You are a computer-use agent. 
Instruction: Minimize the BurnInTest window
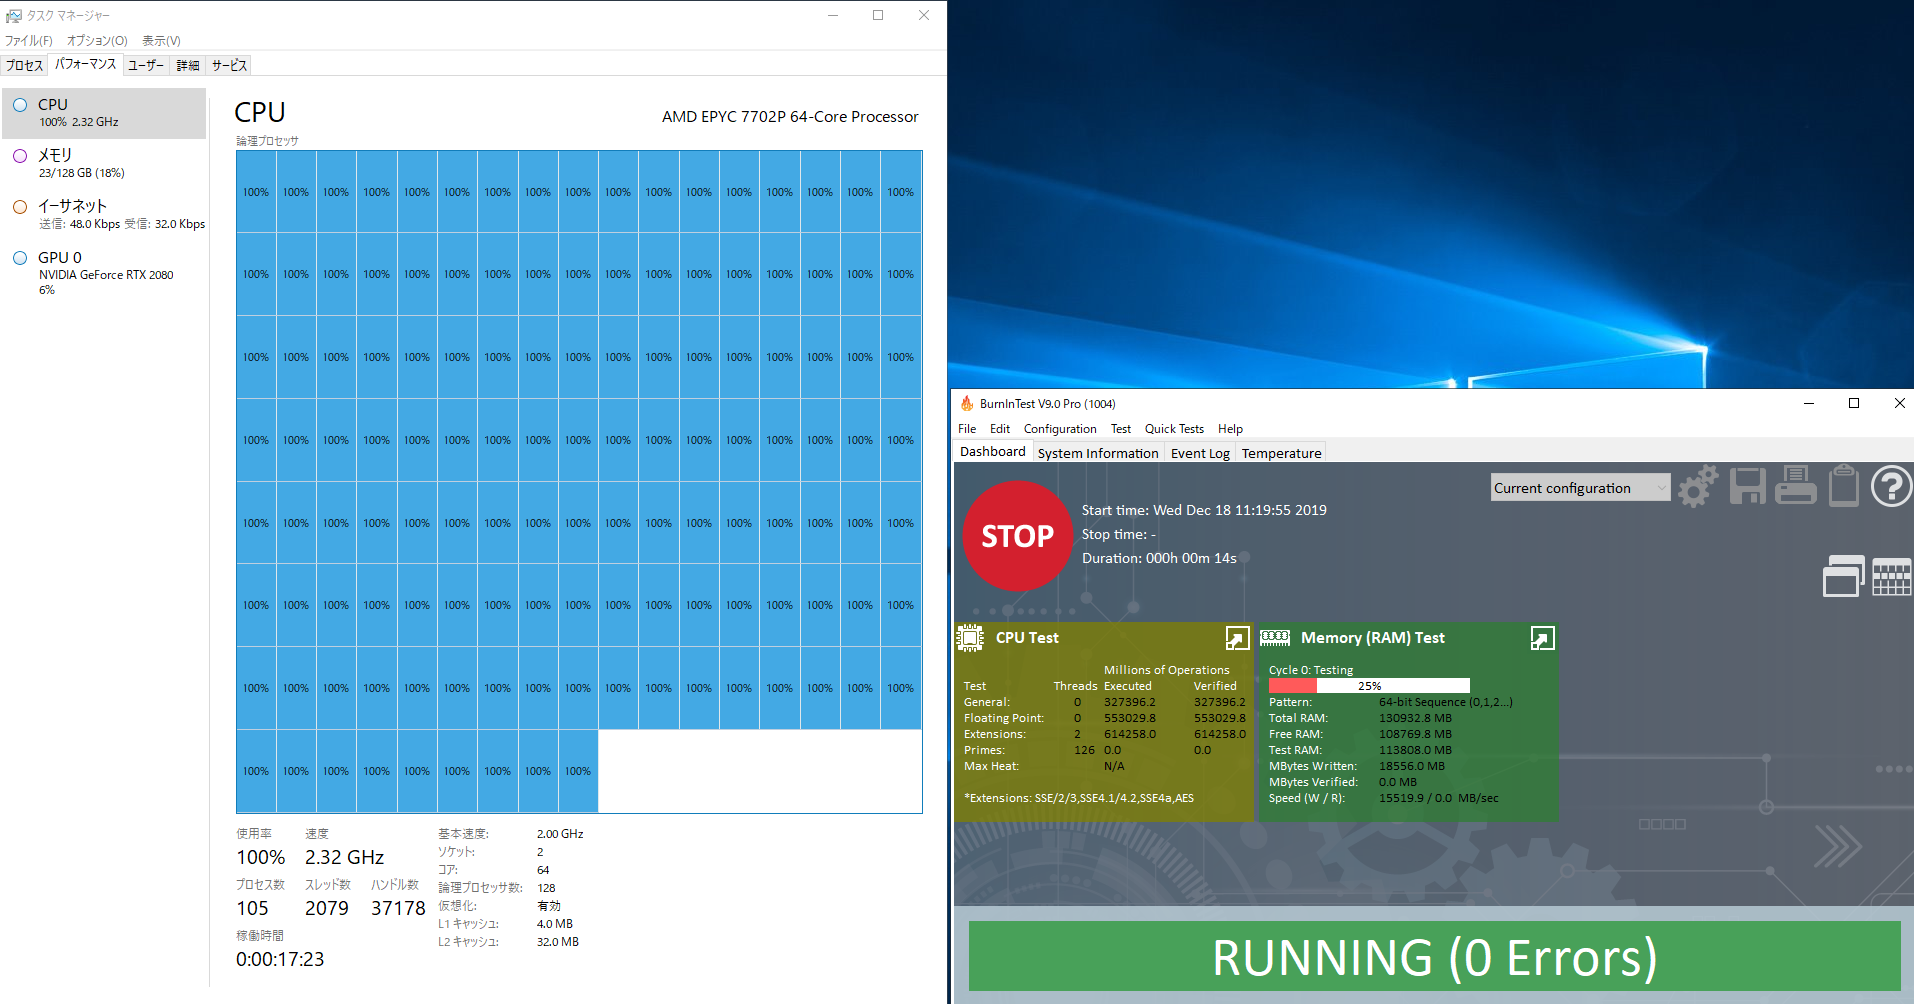[x=1808, y=403]
